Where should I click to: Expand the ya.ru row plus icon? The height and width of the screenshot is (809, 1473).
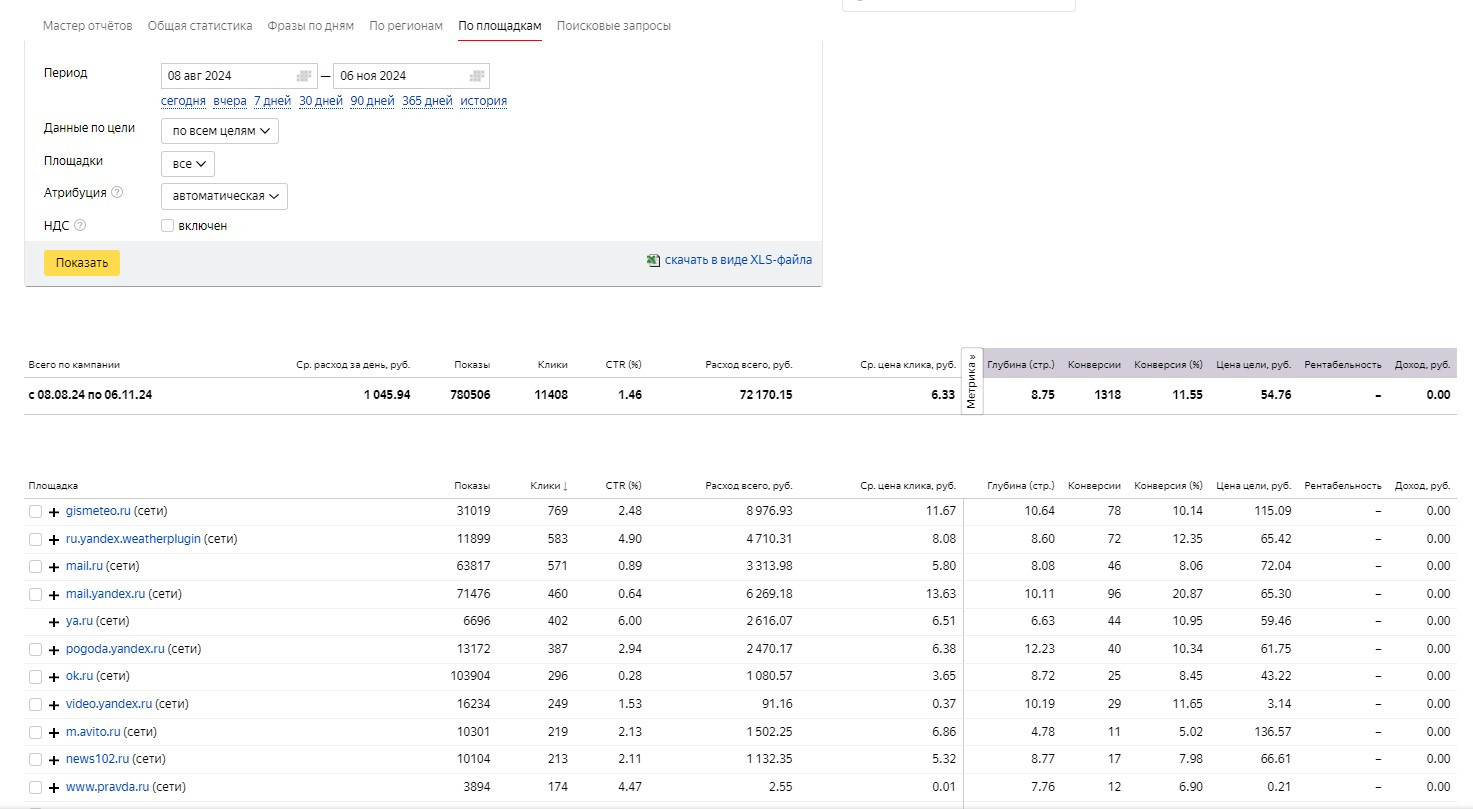(54, 622)
